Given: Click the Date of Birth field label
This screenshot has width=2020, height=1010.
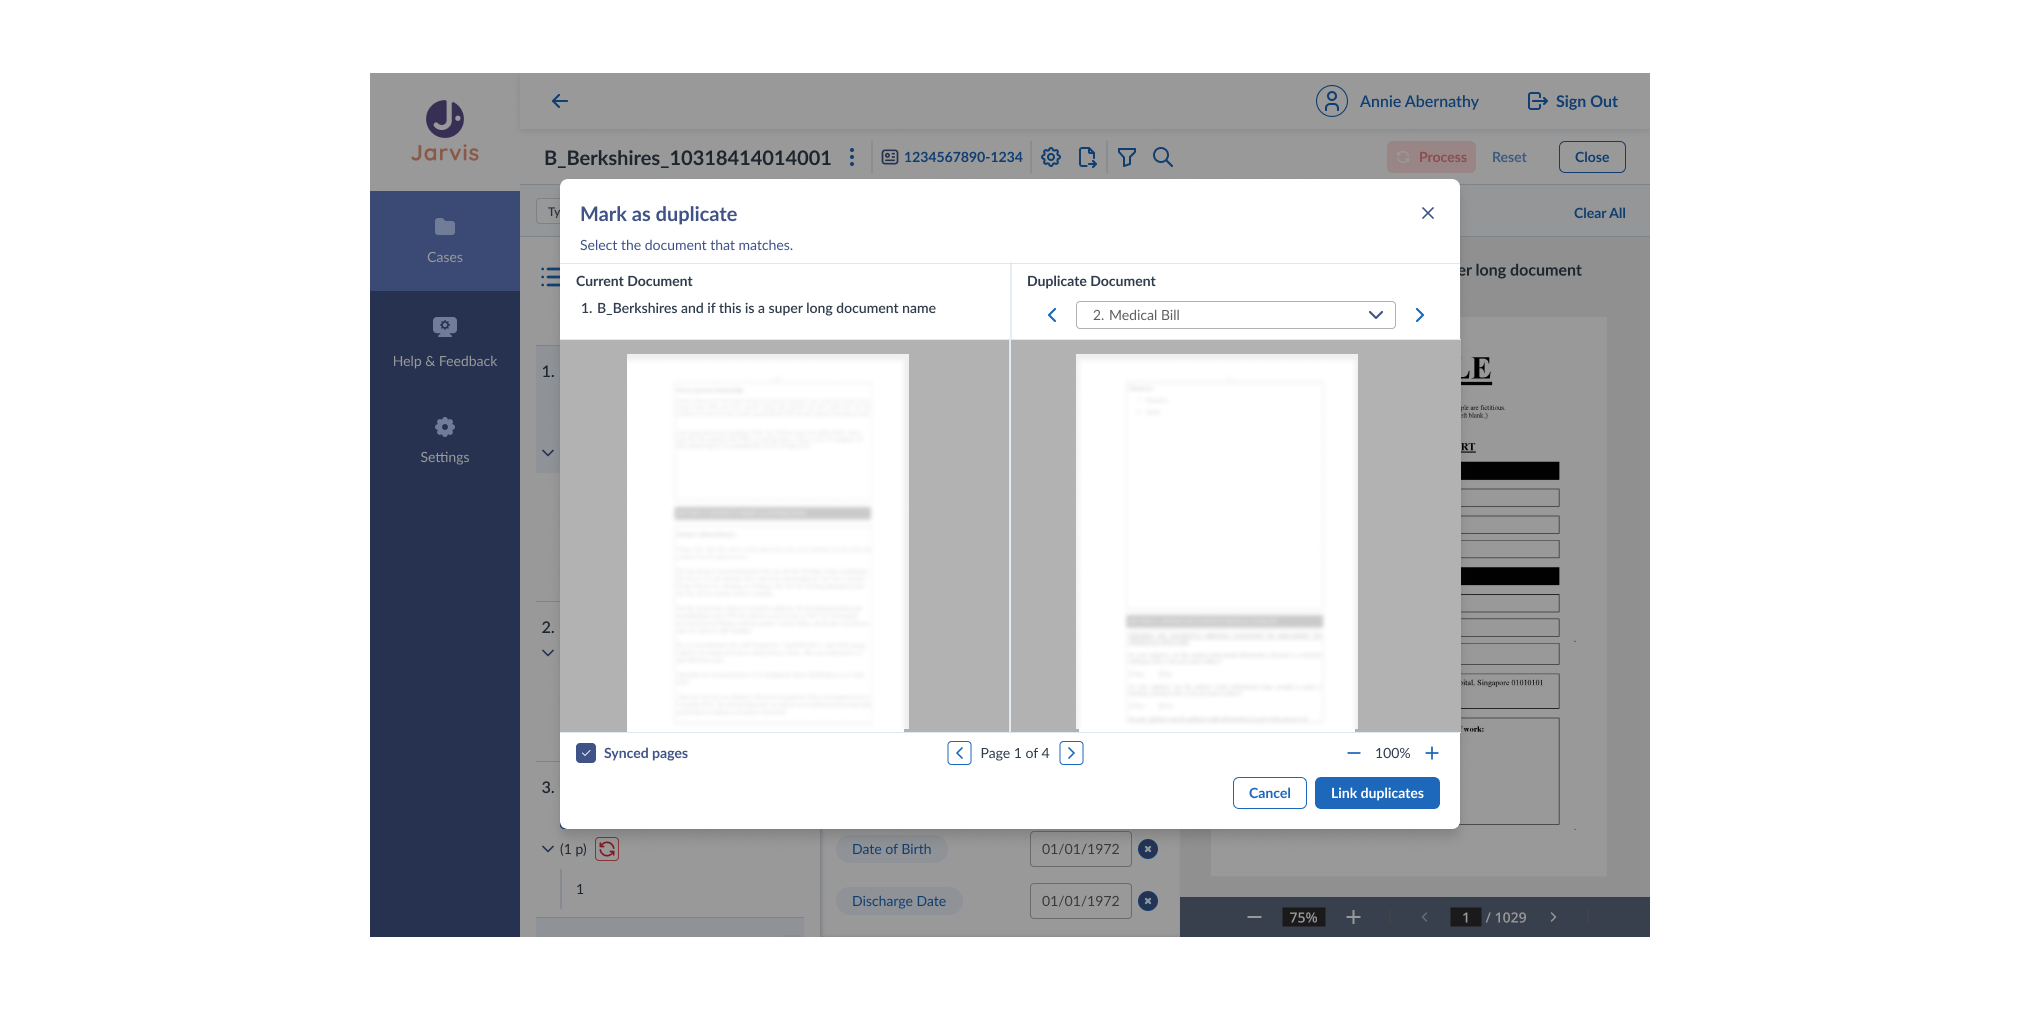Looking at the screenshot, I should (892, 849).
